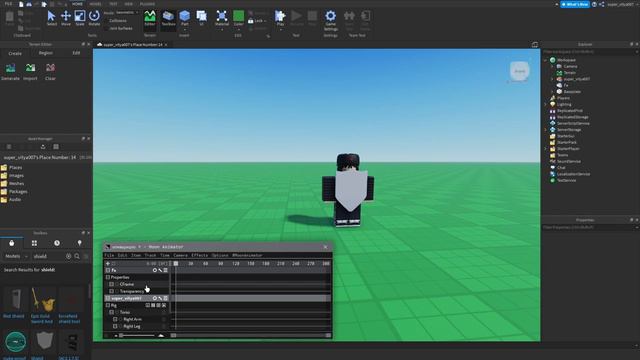This screenshot has height=360, width=640.
Task: Activate the Scale tool
Action: click(80, 18)
